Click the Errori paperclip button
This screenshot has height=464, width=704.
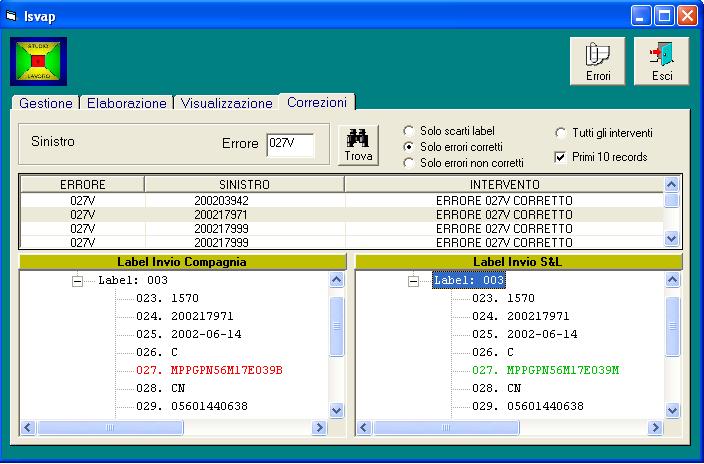click(598, 61)
